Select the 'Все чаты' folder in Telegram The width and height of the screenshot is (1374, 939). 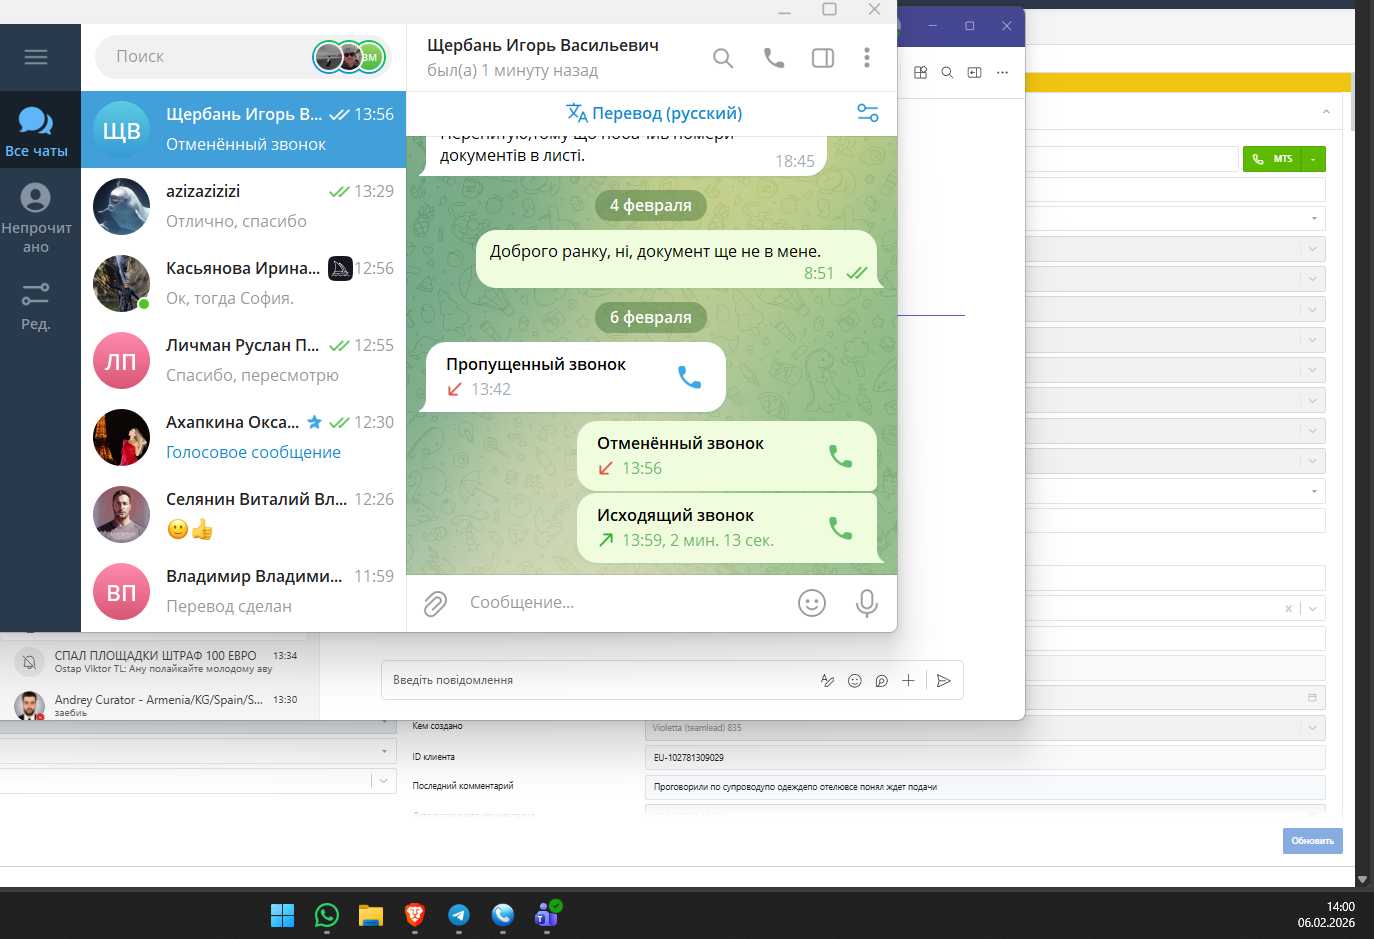(36, 132)
